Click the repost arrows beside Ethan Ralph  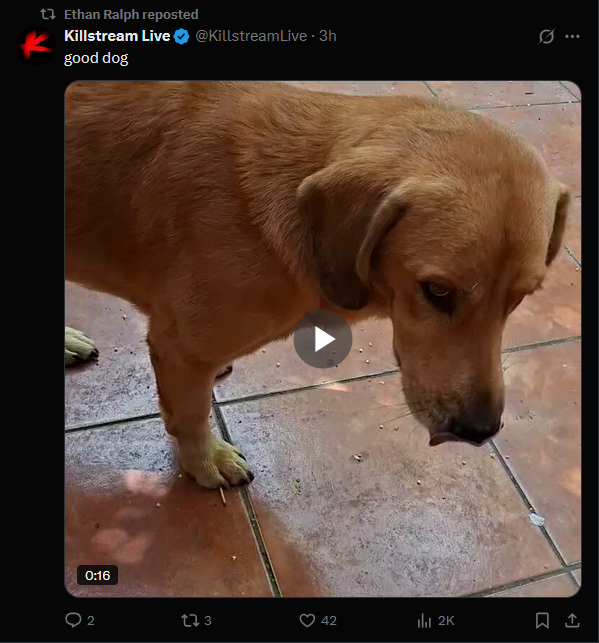(x=48, y=14)
